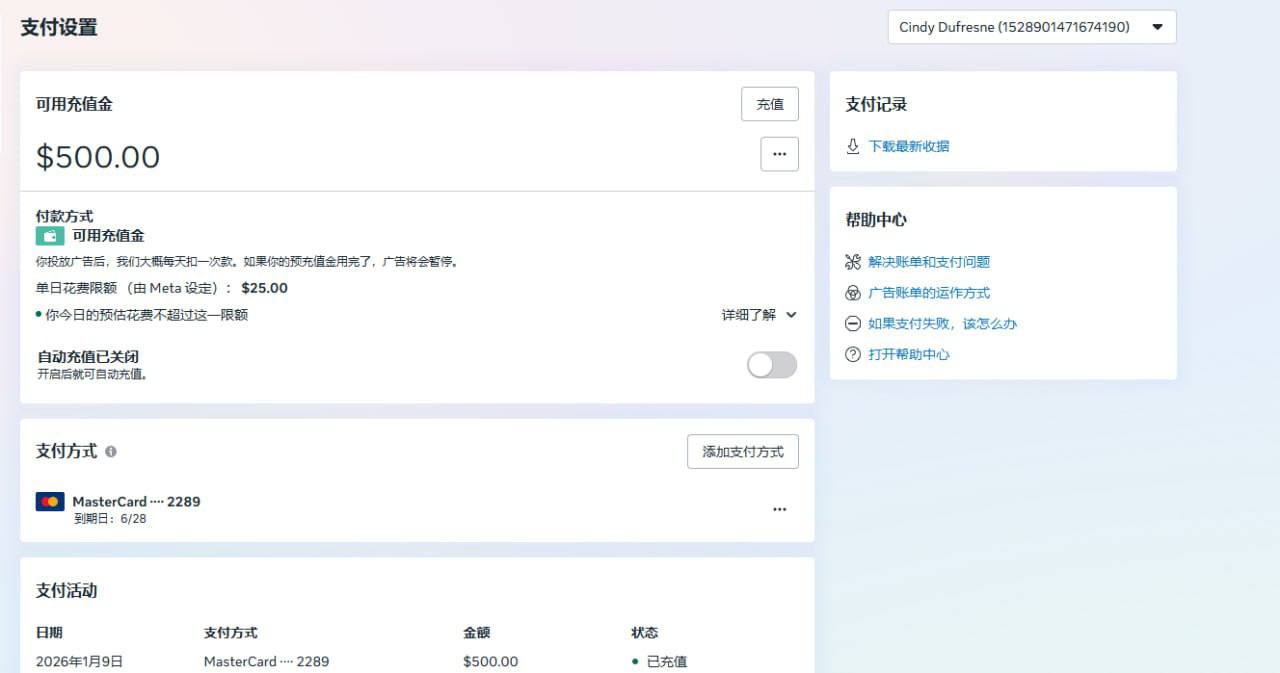Click the info icon next to 支付方式
1280x673 pixels.
pyautogui.click(x=111, y=451)
